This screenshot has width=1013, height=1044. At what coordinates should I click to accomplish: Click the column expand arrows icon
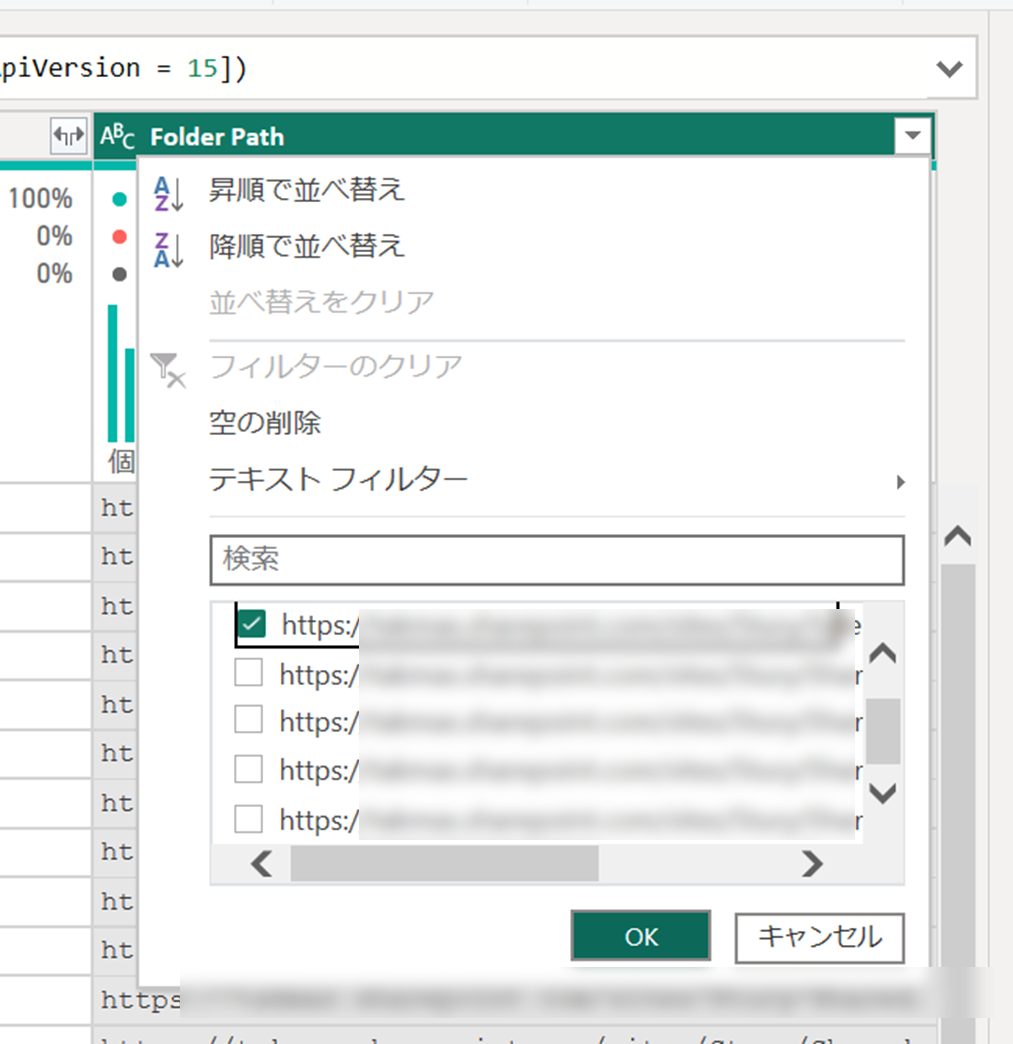click(69, 136)
